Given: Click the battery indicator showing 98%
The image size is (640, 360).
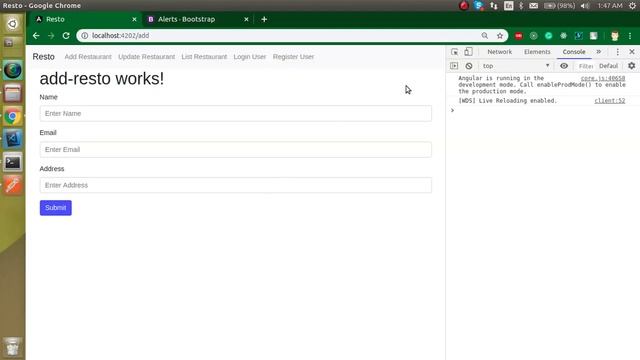Looking at the screenshot, I should (x=560, y=6).
